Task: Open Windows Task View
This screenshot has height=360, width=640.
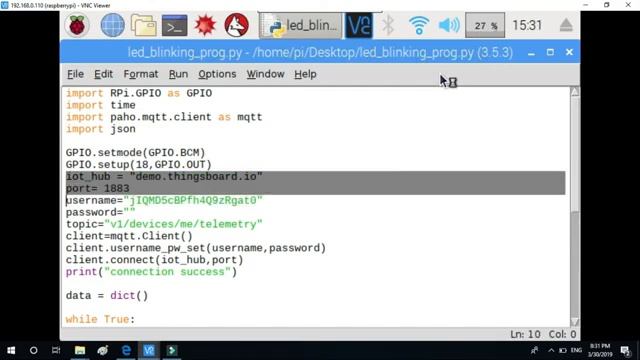Action: [56, 350]
